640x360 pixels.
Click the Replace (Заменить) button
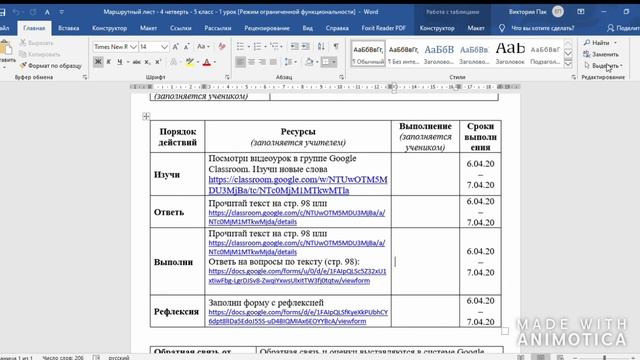pyautogui.click(x=601, y=54)
